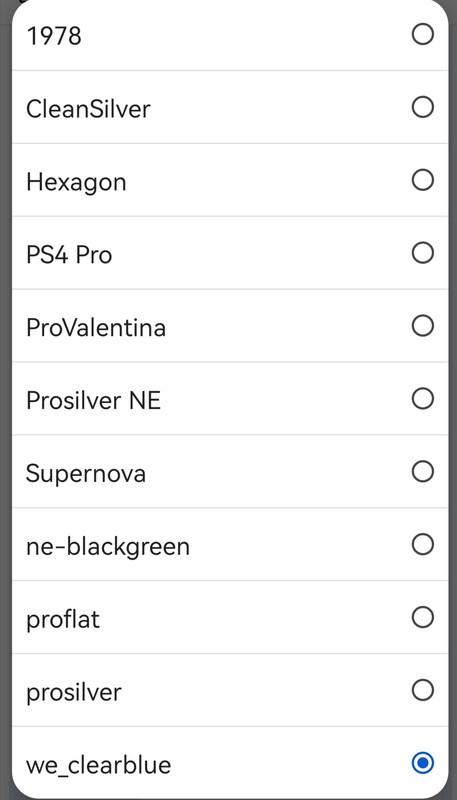Choose Supernova radio button
Screen dimensions: 457x800
tap(422, 472)
